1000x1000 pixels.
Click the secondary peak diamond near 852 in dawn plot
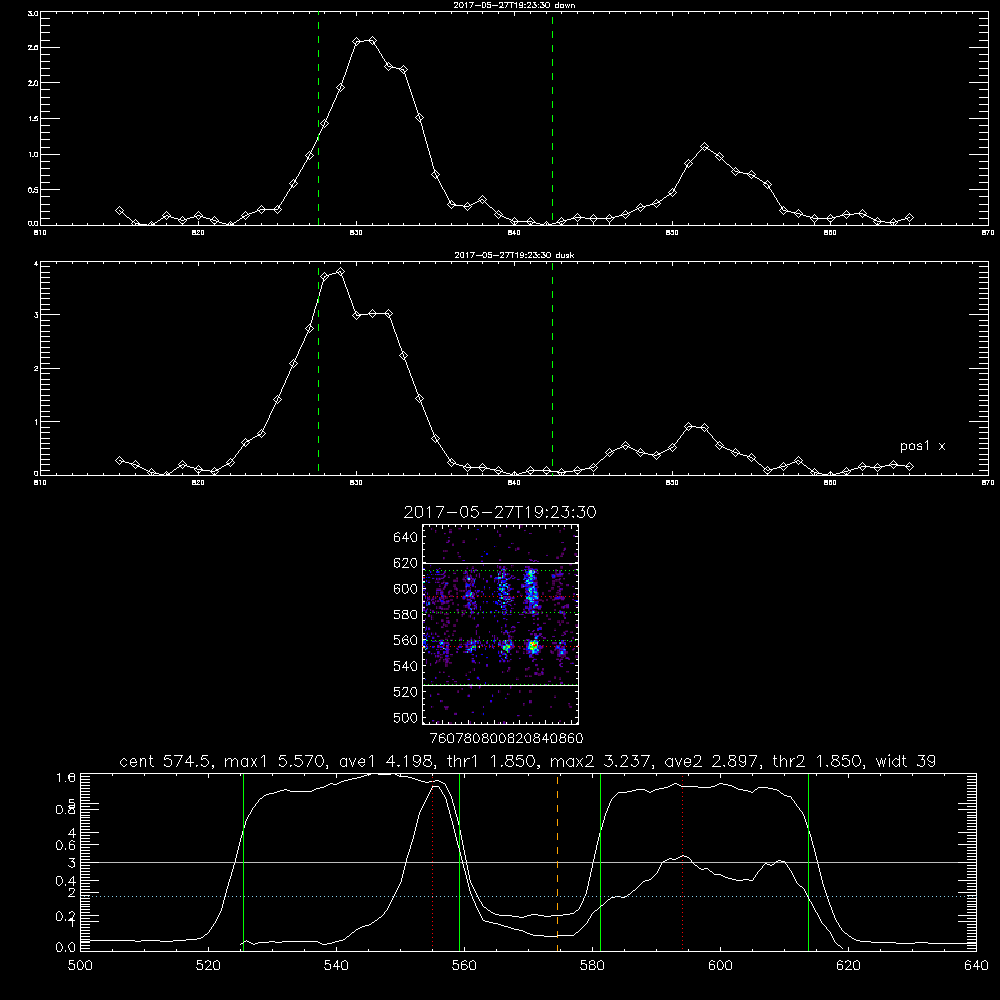pyautogui.click(x=704, y=147)
